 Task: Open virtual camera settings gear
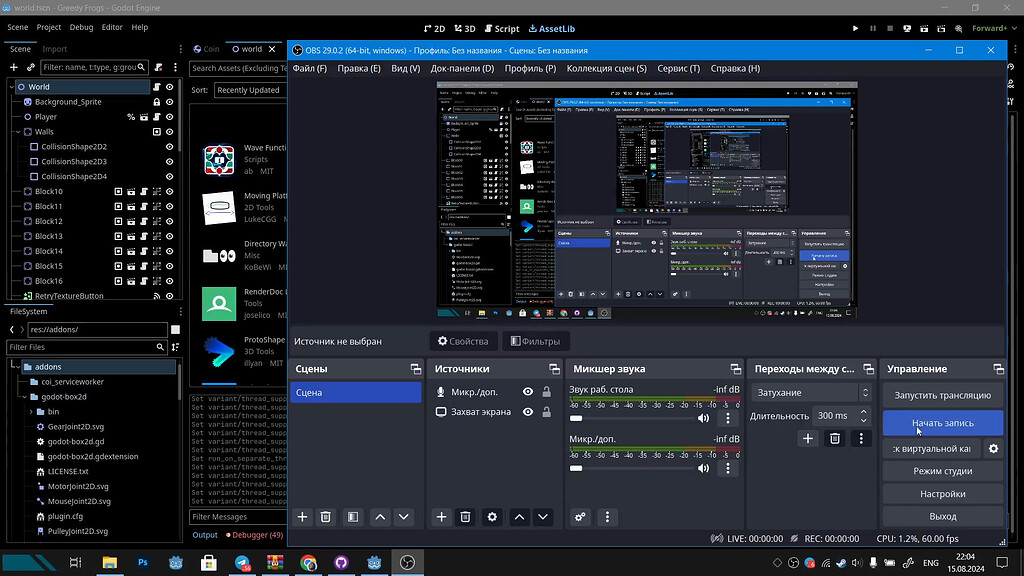[x=993, y=448]
